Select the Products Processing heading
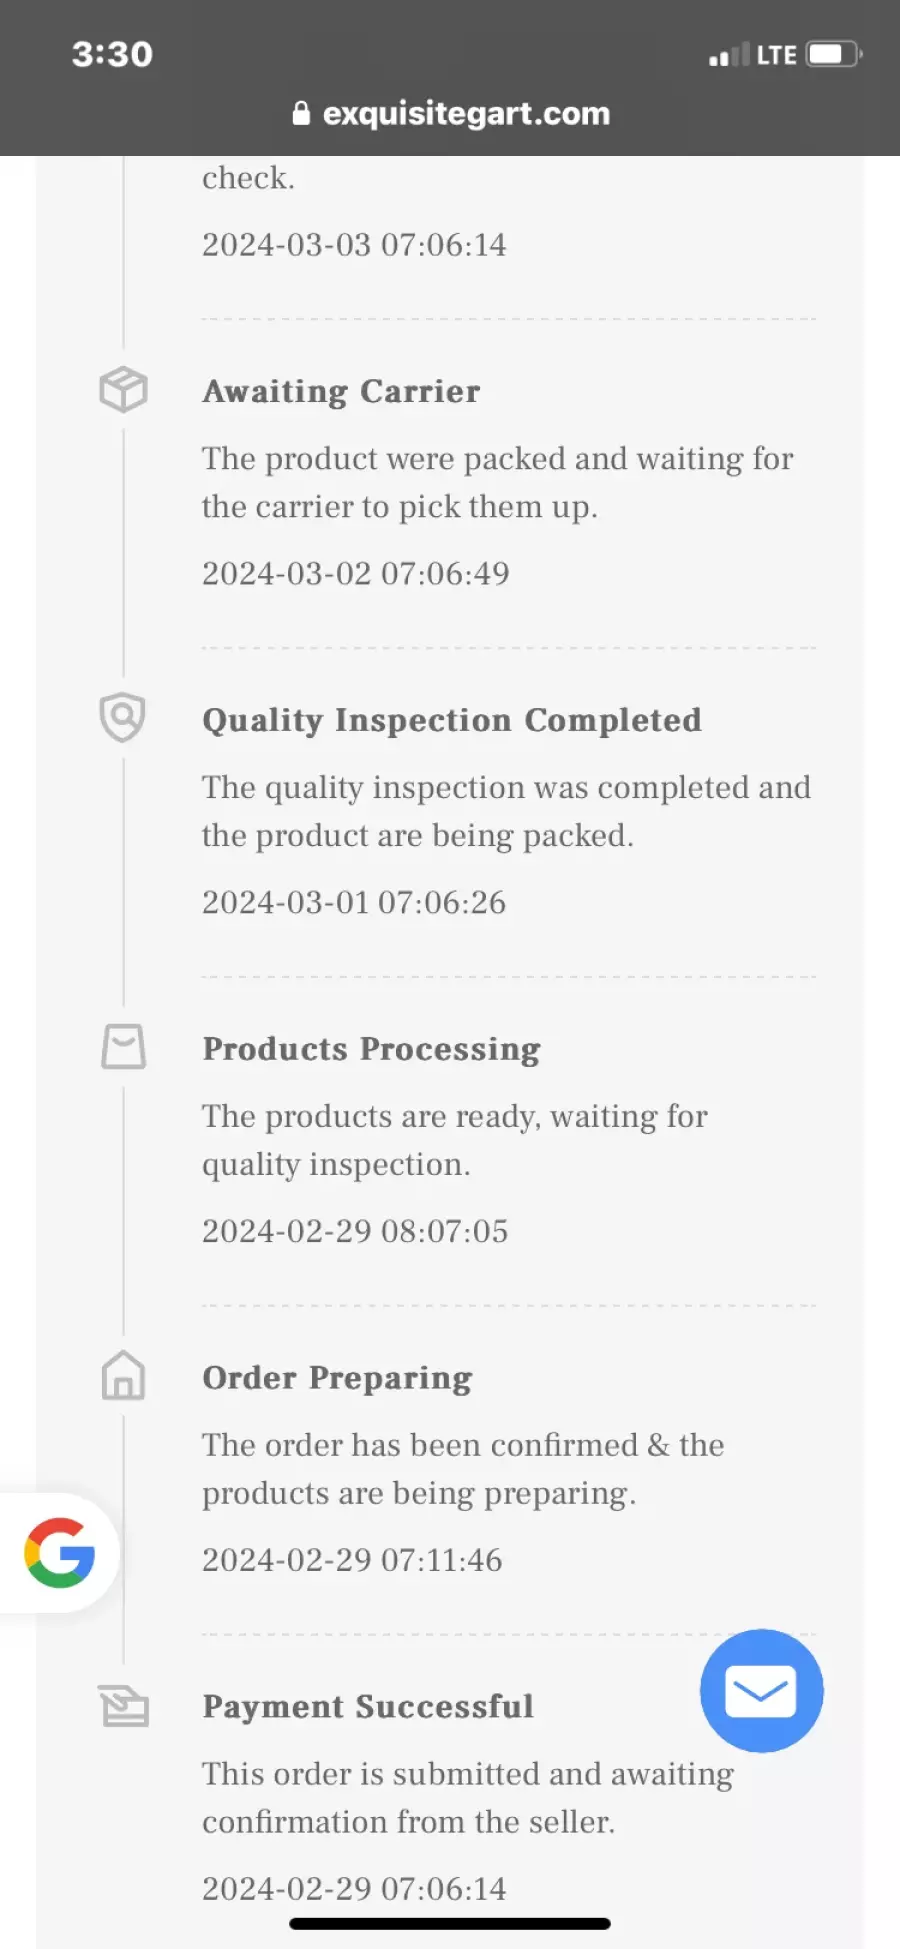Screen dimensions: 900x1949 coord(371,1049)
